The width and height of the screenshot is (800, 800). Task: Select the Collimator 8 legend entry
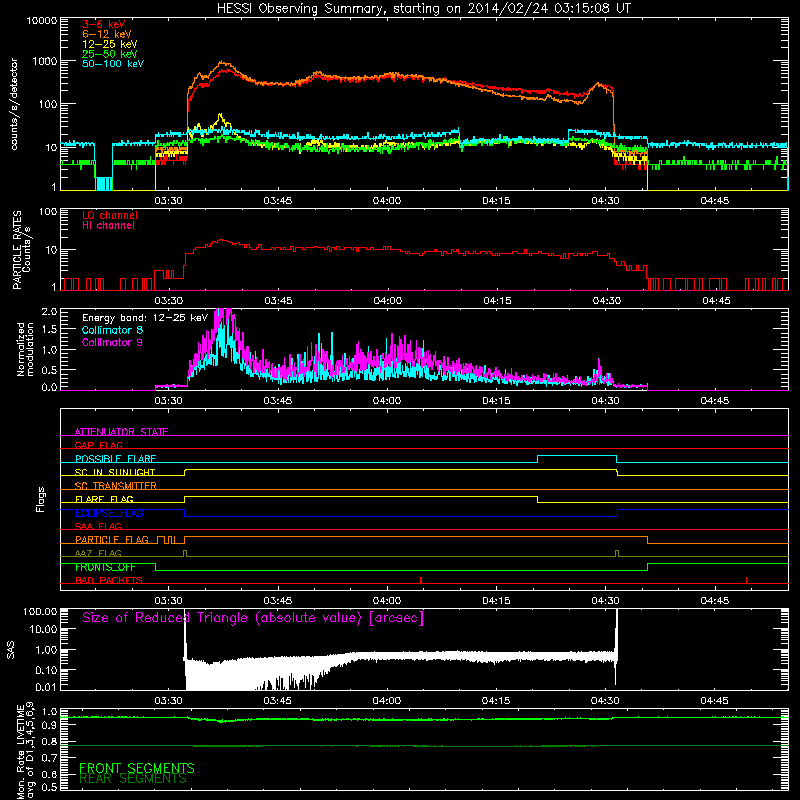click(112, 330)
